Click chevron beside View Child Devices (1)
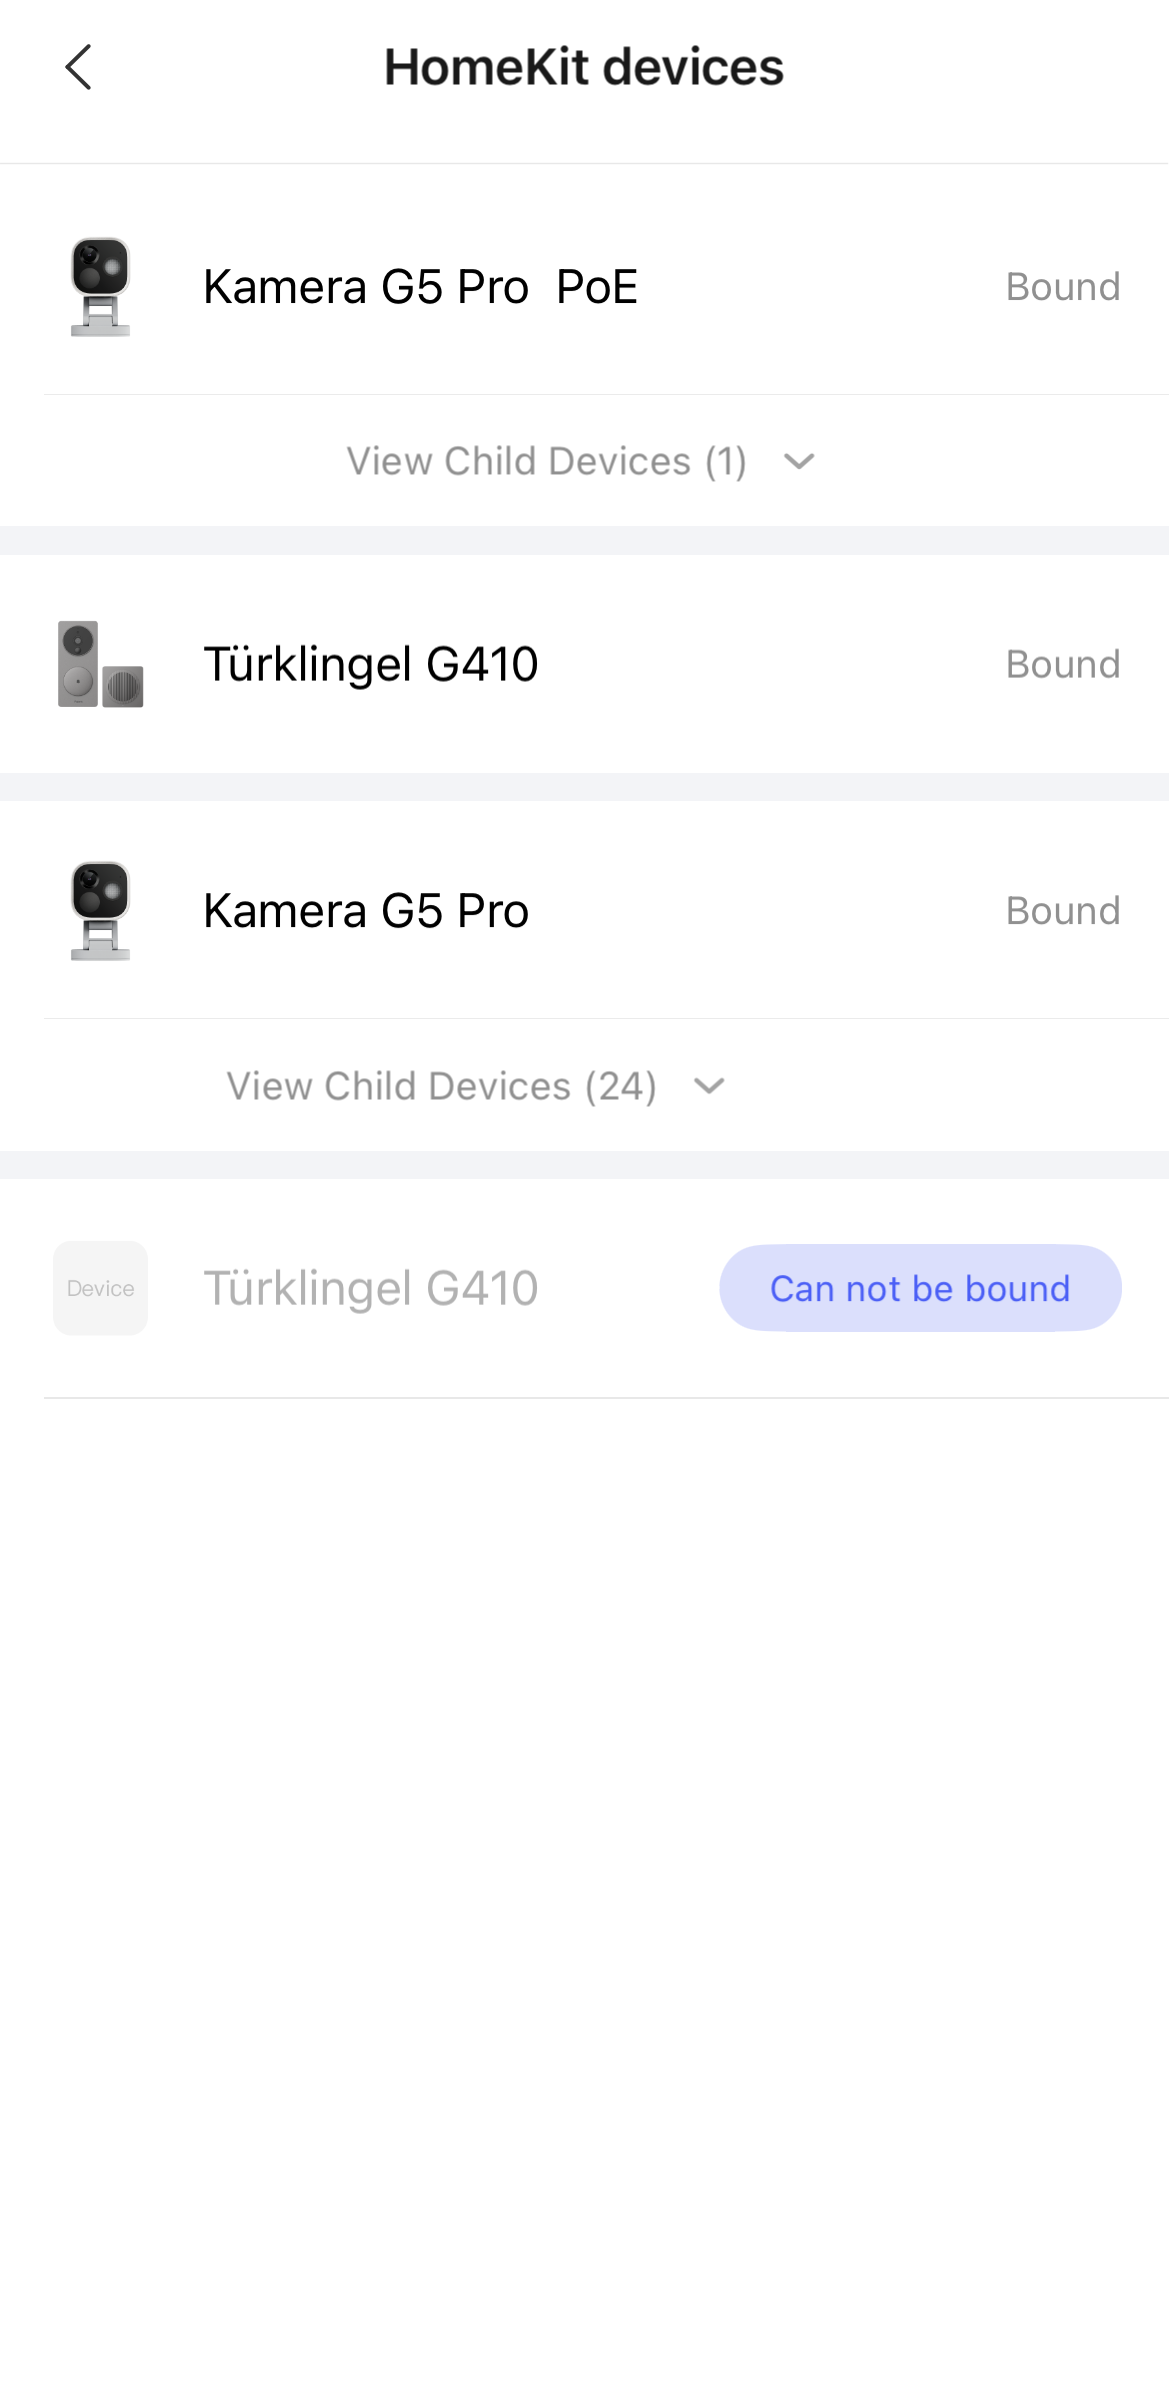Viewport: 1170px width, 2391px height. point(799,461)
